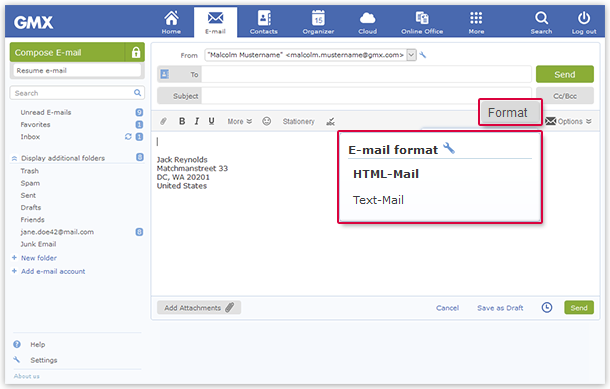Open the Sent folder
Image resolution: width=610 pixels, height=389 pixels.
point(28,195)
